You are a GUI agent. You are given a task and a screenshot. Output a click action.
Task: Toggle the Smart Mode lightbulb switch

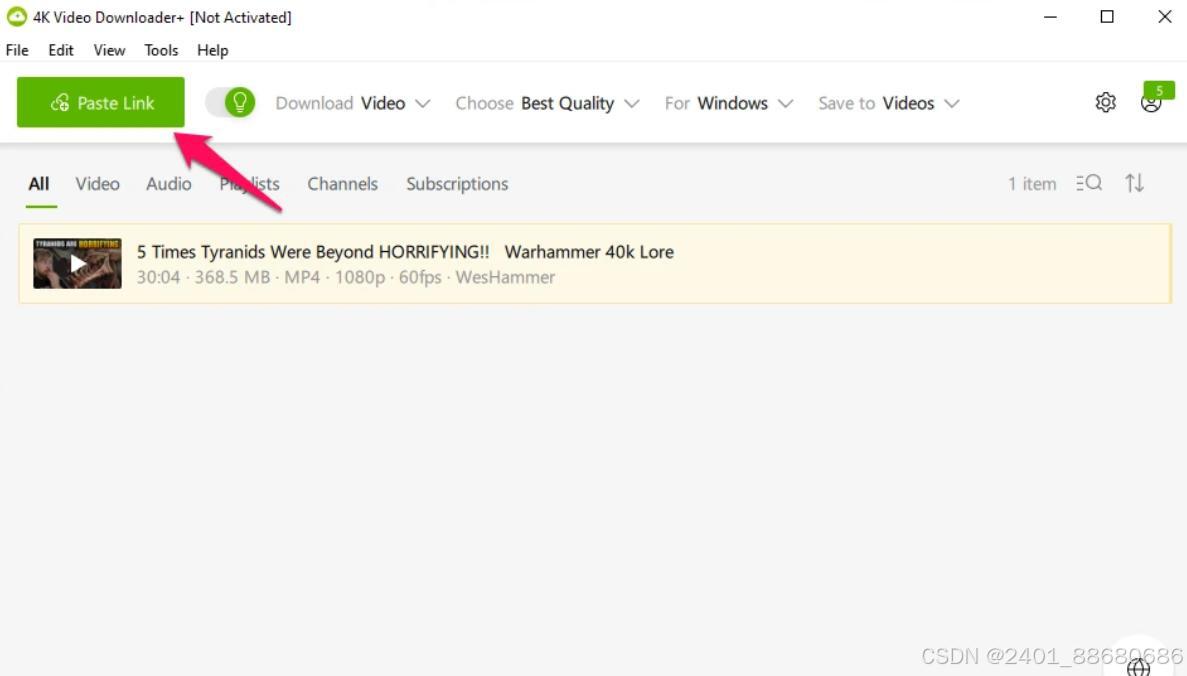click(230, 102)
